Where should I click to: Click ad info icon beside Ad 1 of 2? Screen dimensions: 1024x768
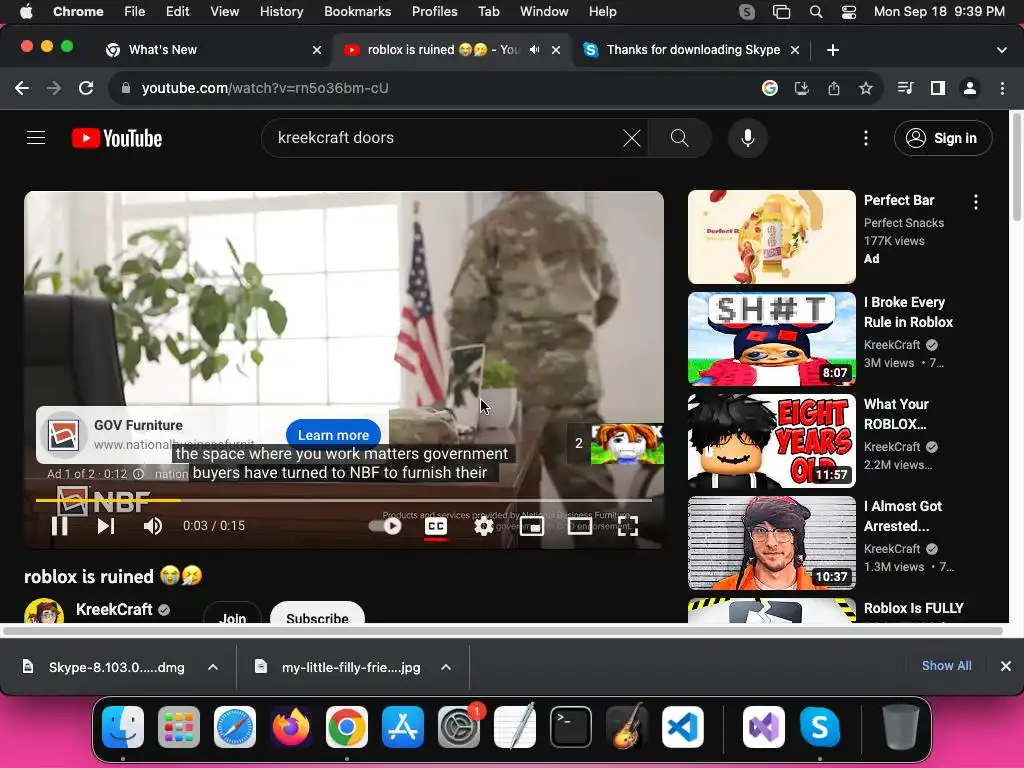[x=138, y=473]
